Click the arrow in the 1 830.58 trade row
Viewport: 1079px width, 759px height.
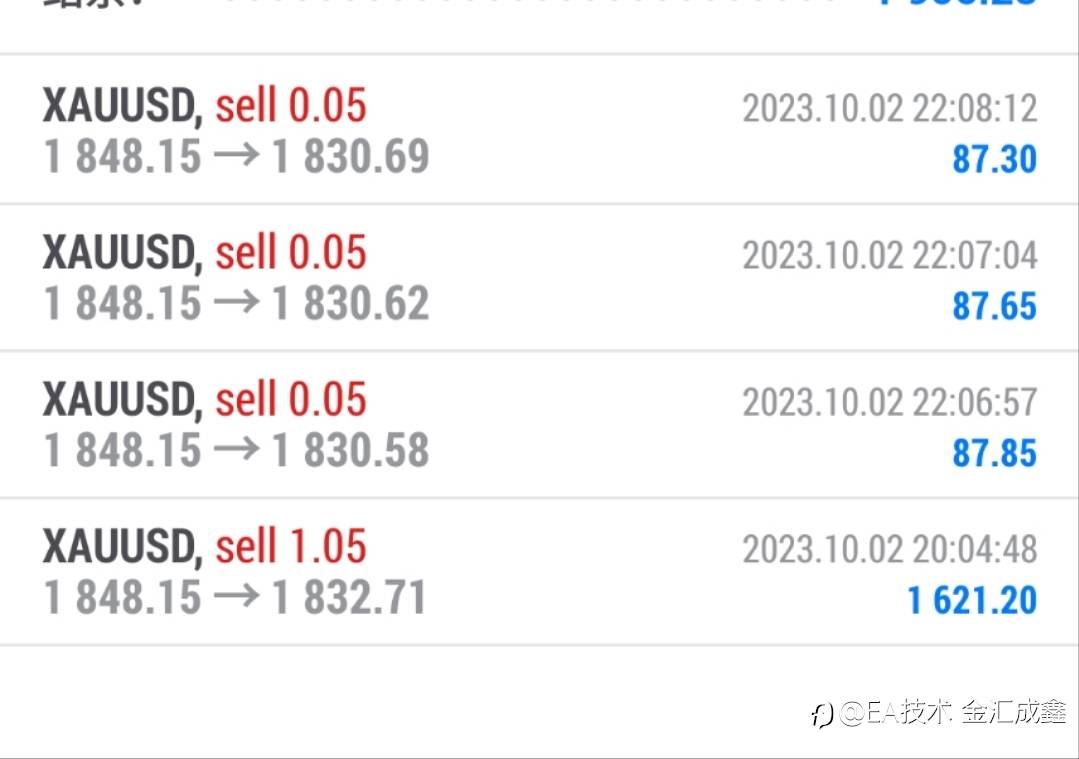click(x=236, y=451)
